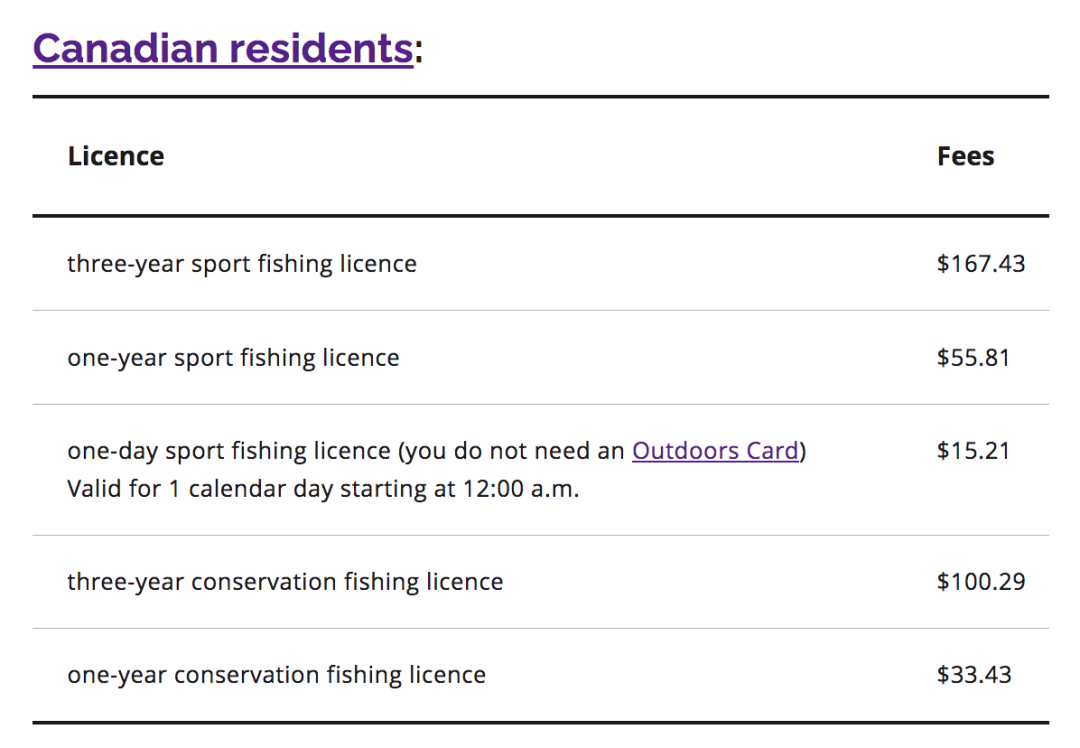Select three-year sport fishing licence text
This screenshot has height=748, width=1080.
pos(242,264)
